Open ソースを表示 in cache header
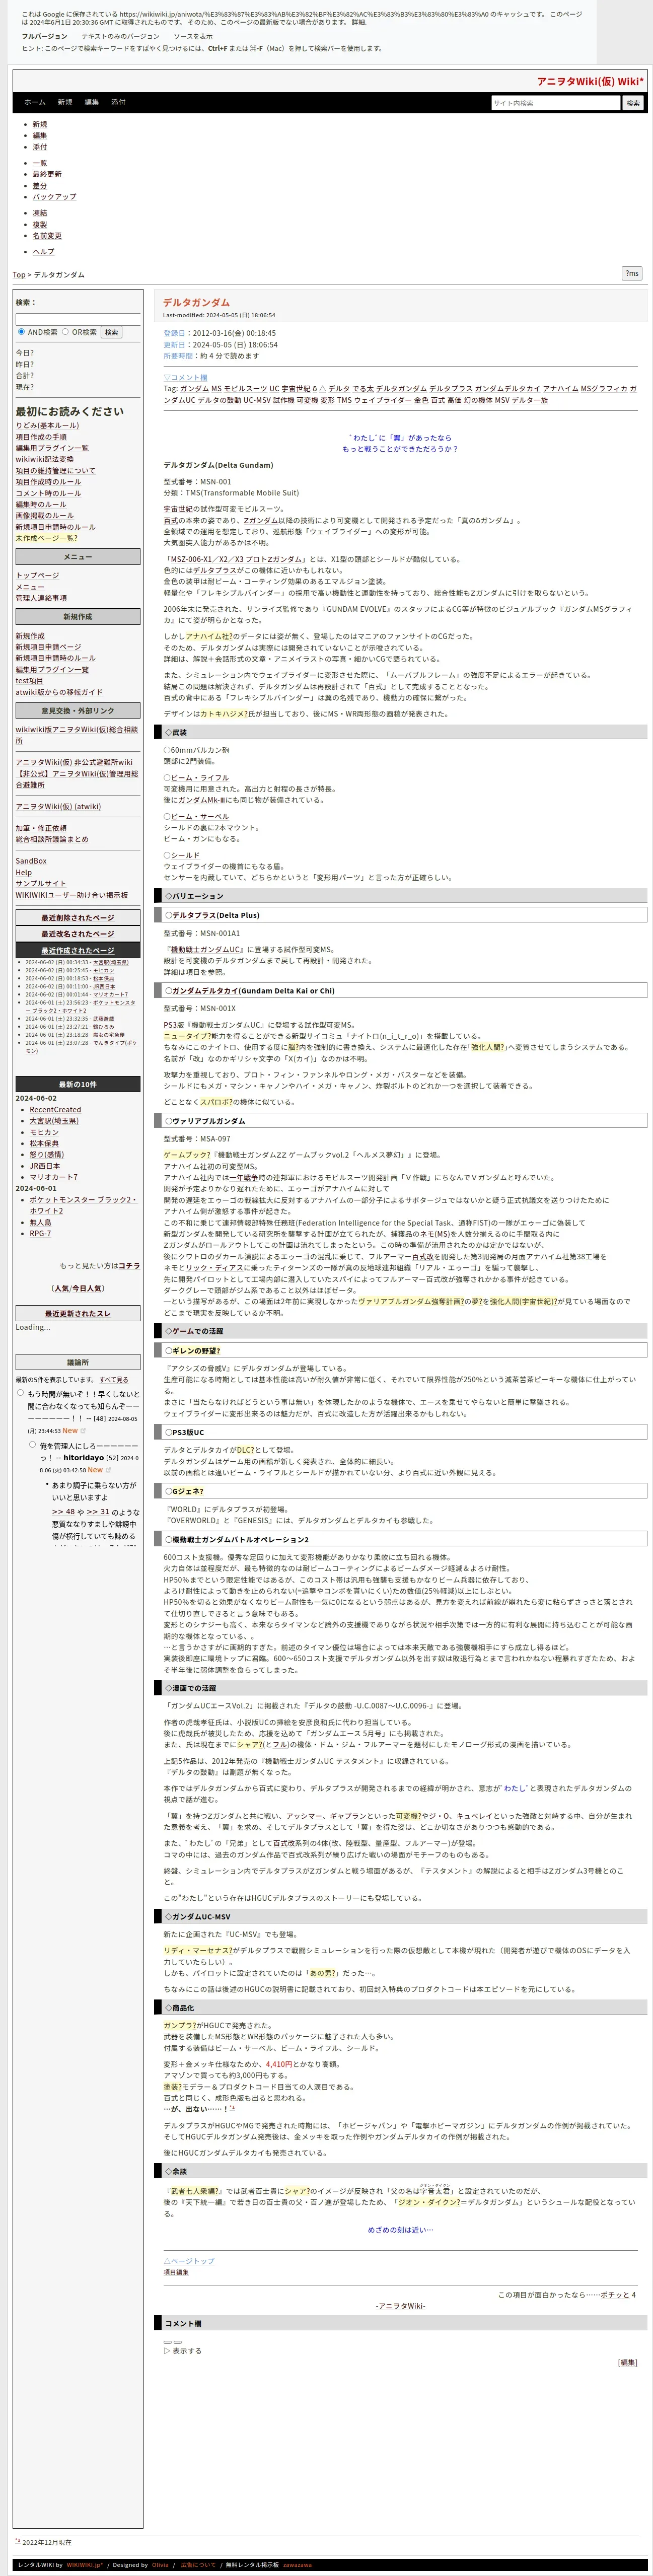 (x=194, y=36)
